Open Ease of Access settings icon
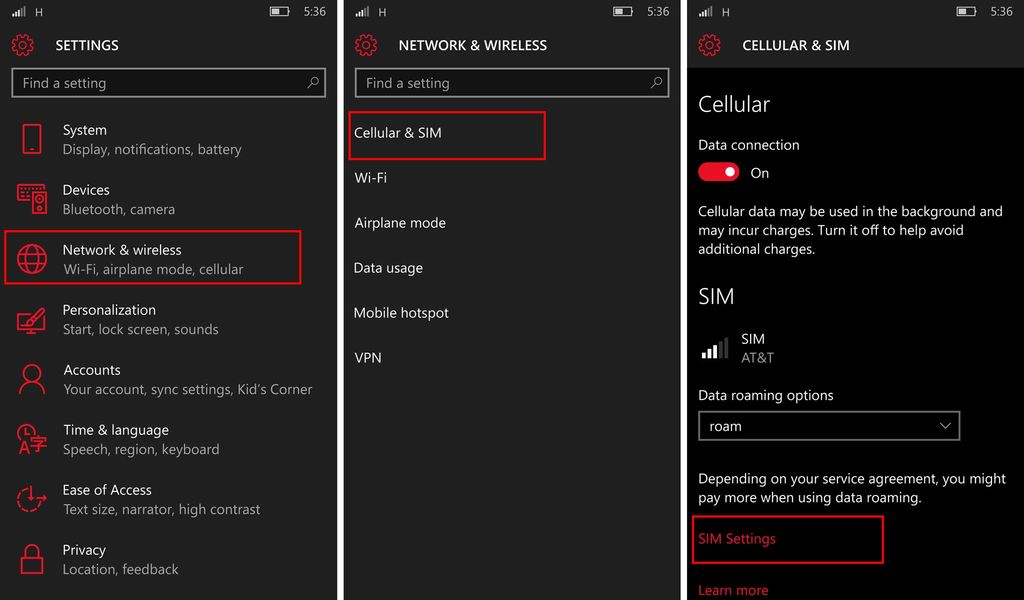The image size is (1024, 600). point(29,499)
